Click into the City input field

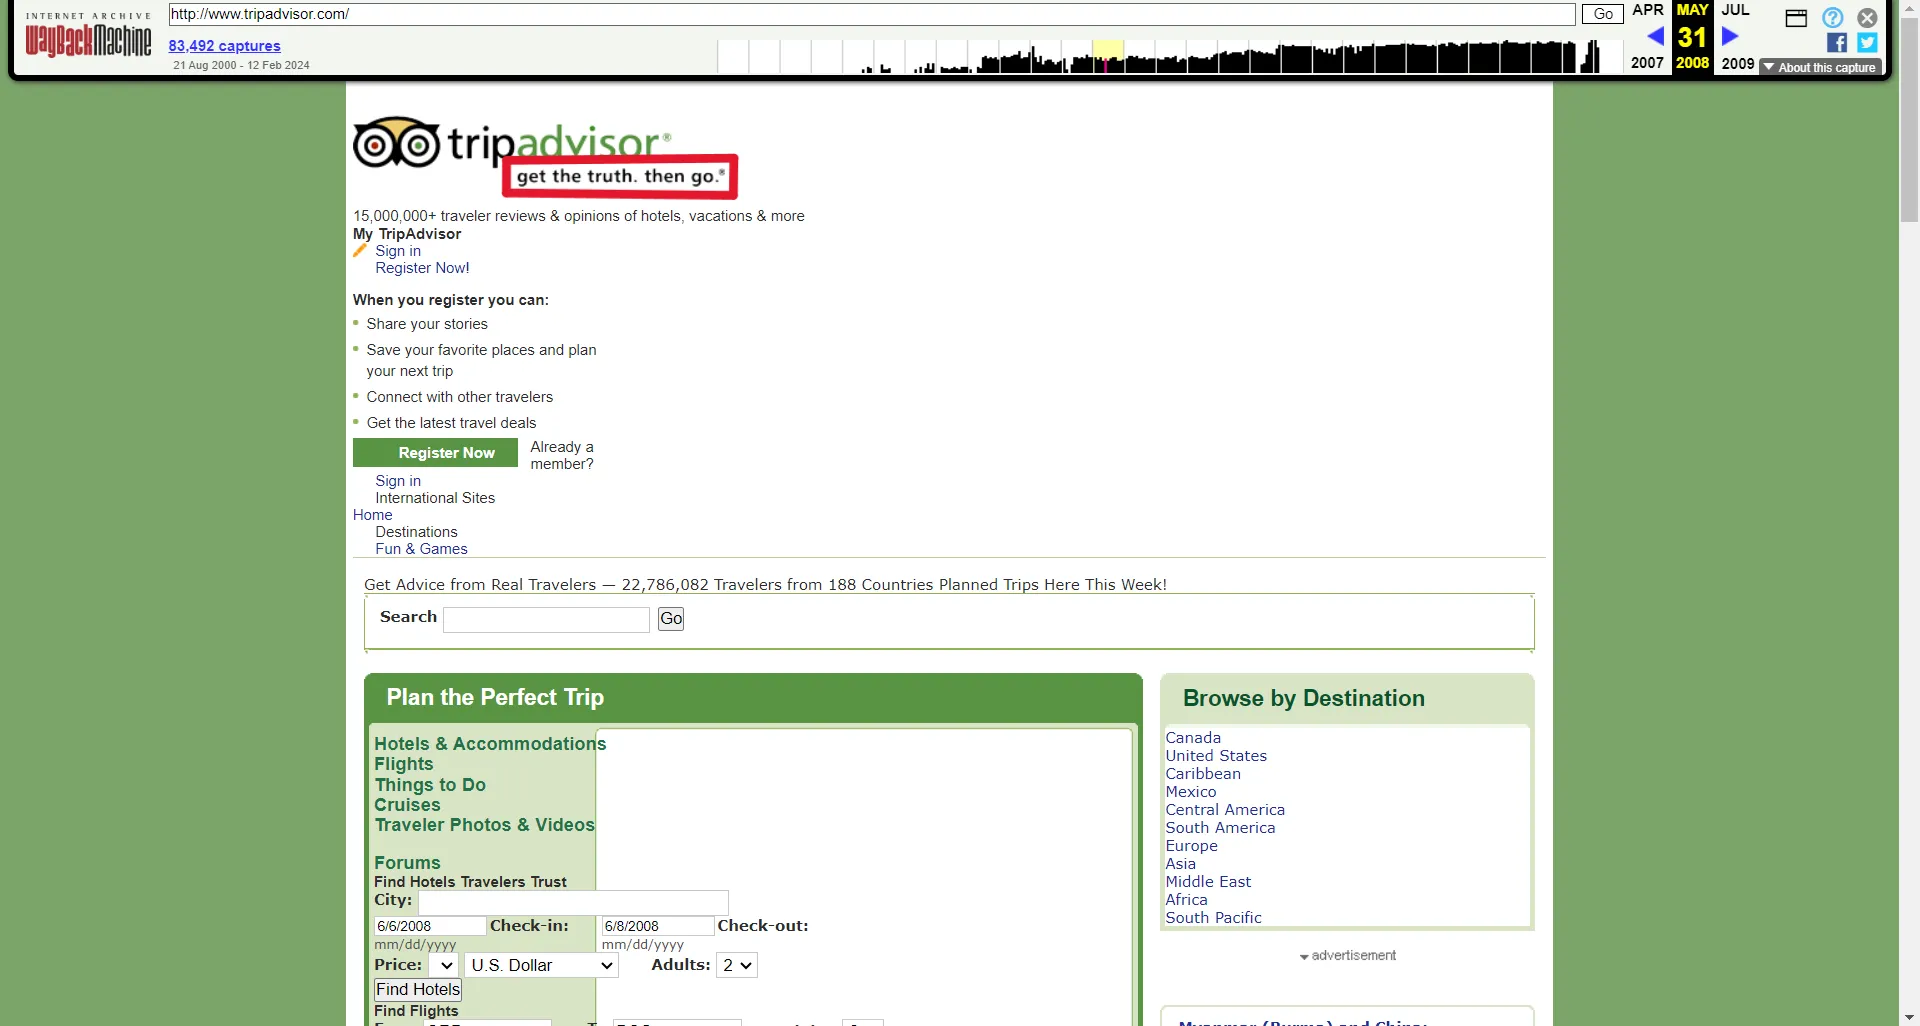click(x=573, y=902)
